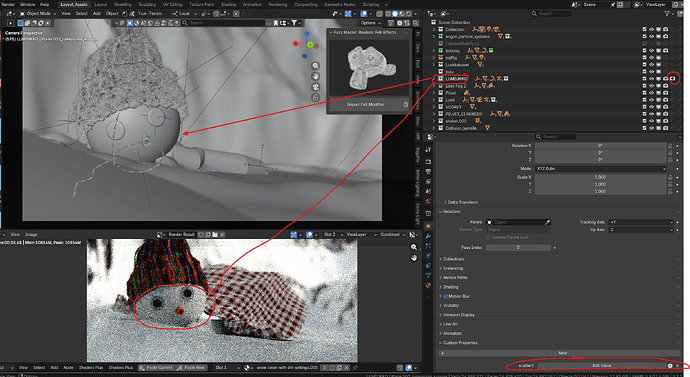The width and height of the screenshot is (690, 377).
Task: Click the Pass Index value field
Action: (518, 248)
